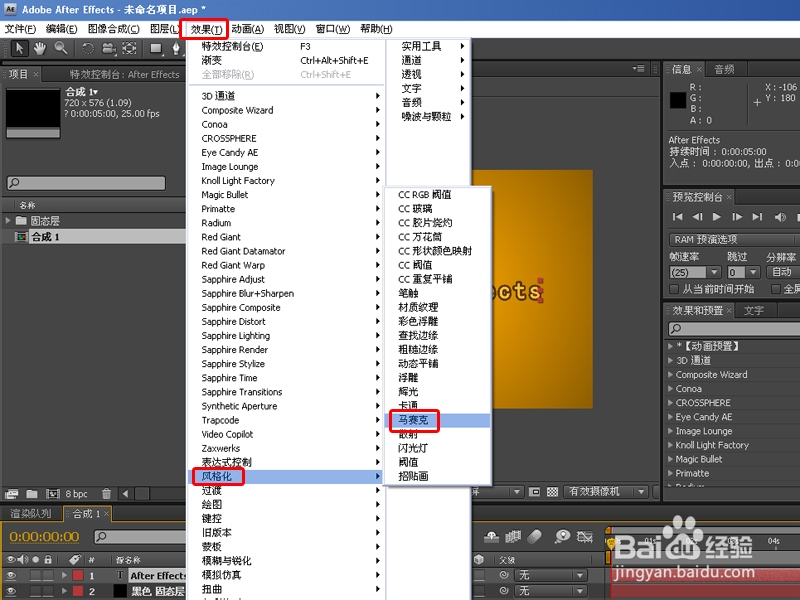
Task: Expand the 固态层 folder in Project panel
Action: point(8,220)
